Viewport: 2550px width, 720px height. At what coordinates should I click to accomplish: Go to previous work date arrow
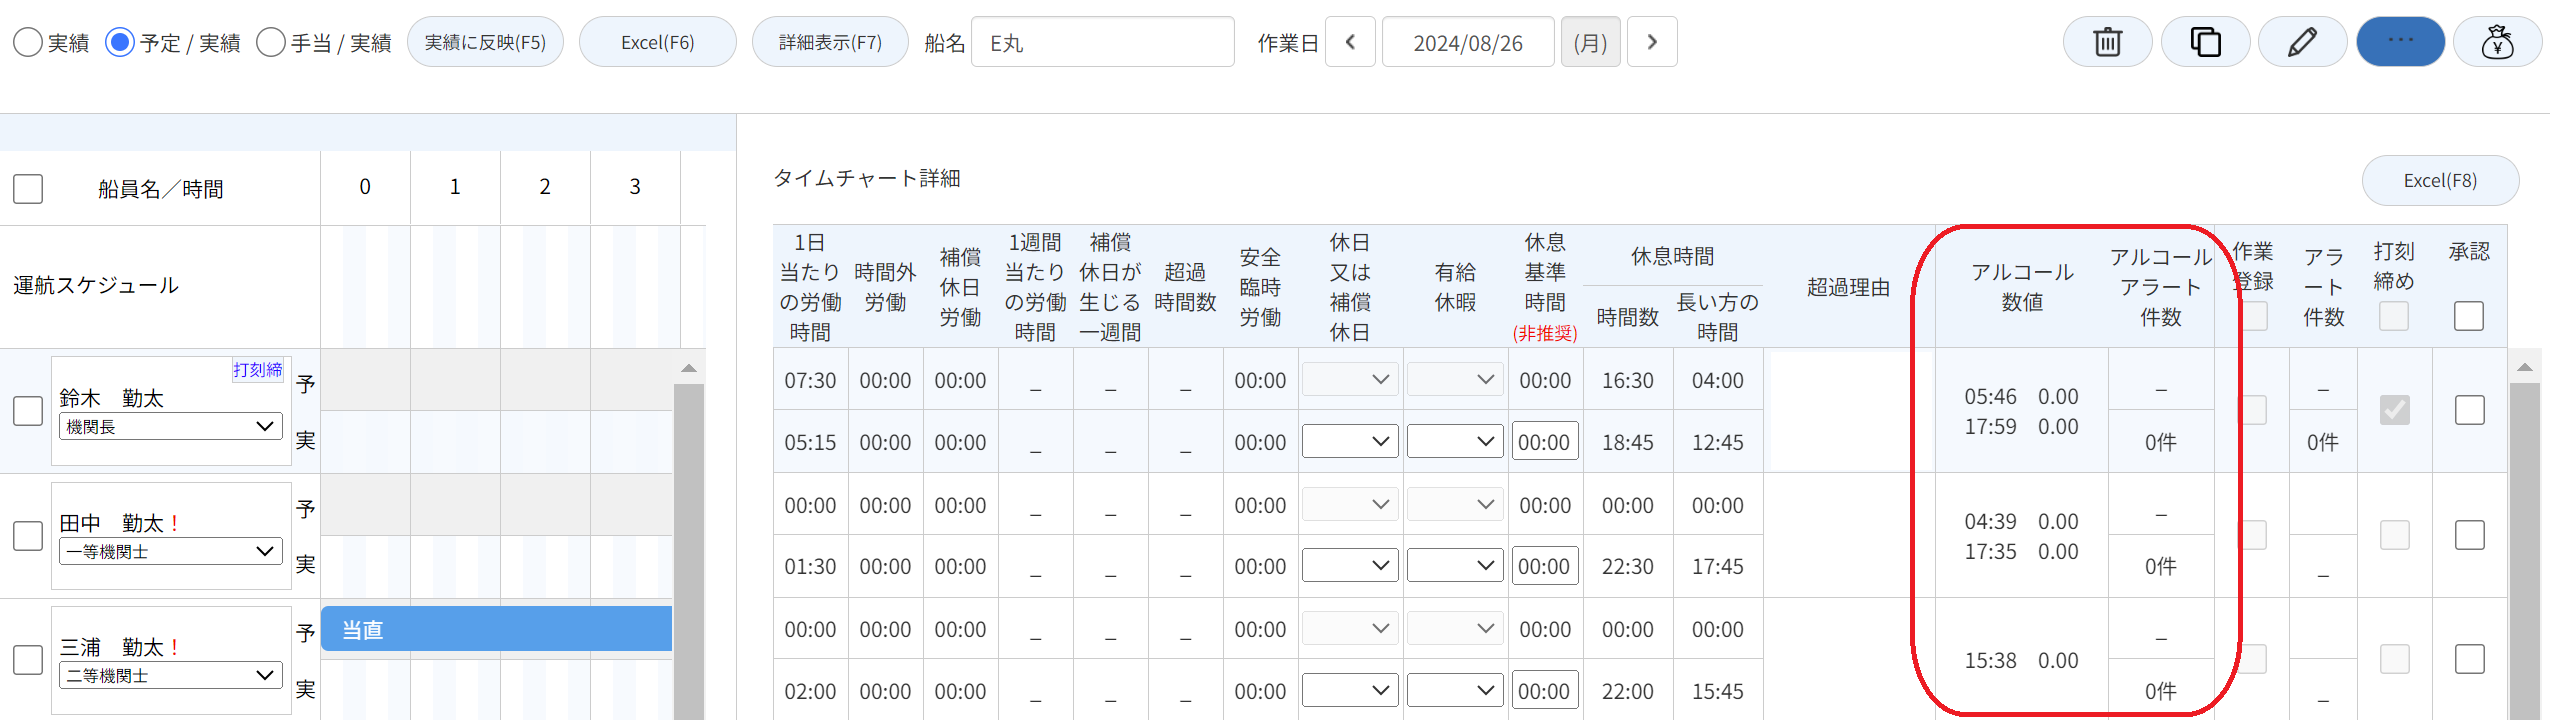tap(1350, 42)
